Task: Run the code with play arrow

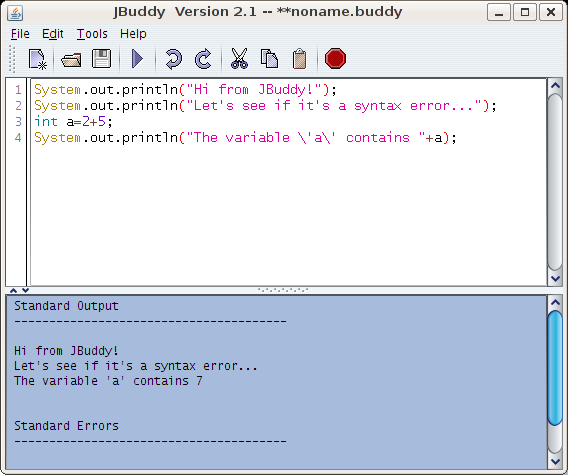Action: 137,59
